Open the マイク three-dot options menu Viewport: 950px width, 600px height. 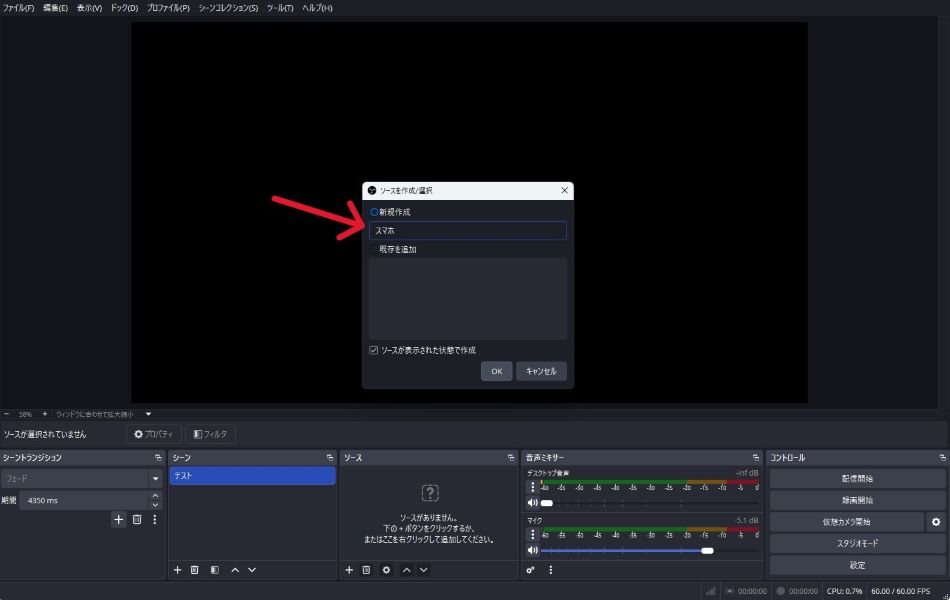coord(532,534)
